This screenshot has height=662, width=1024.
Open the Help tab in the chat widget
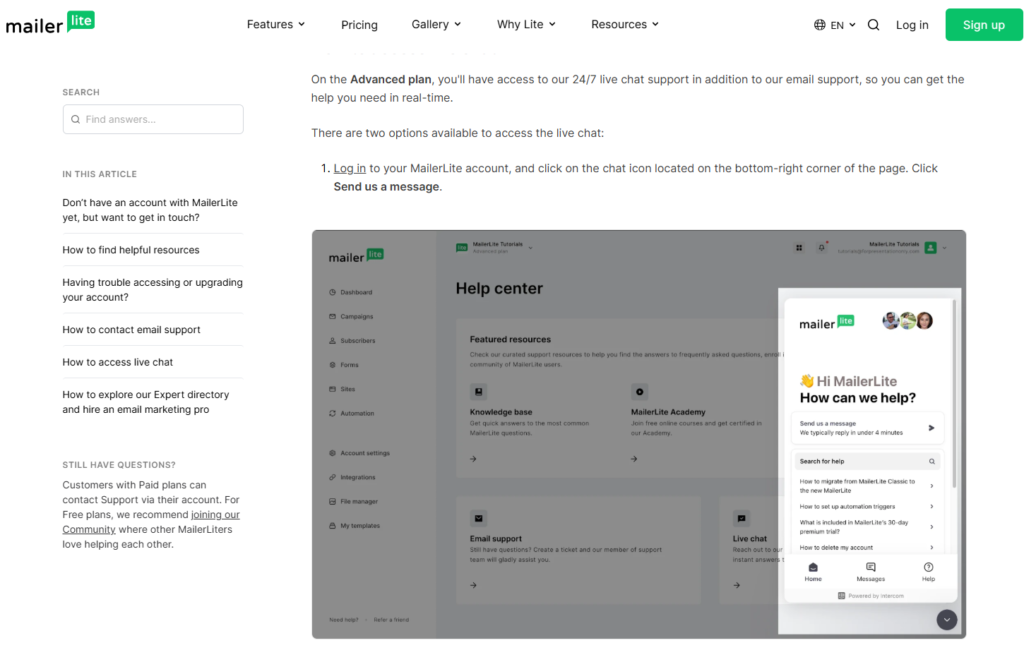pos(928,572)
